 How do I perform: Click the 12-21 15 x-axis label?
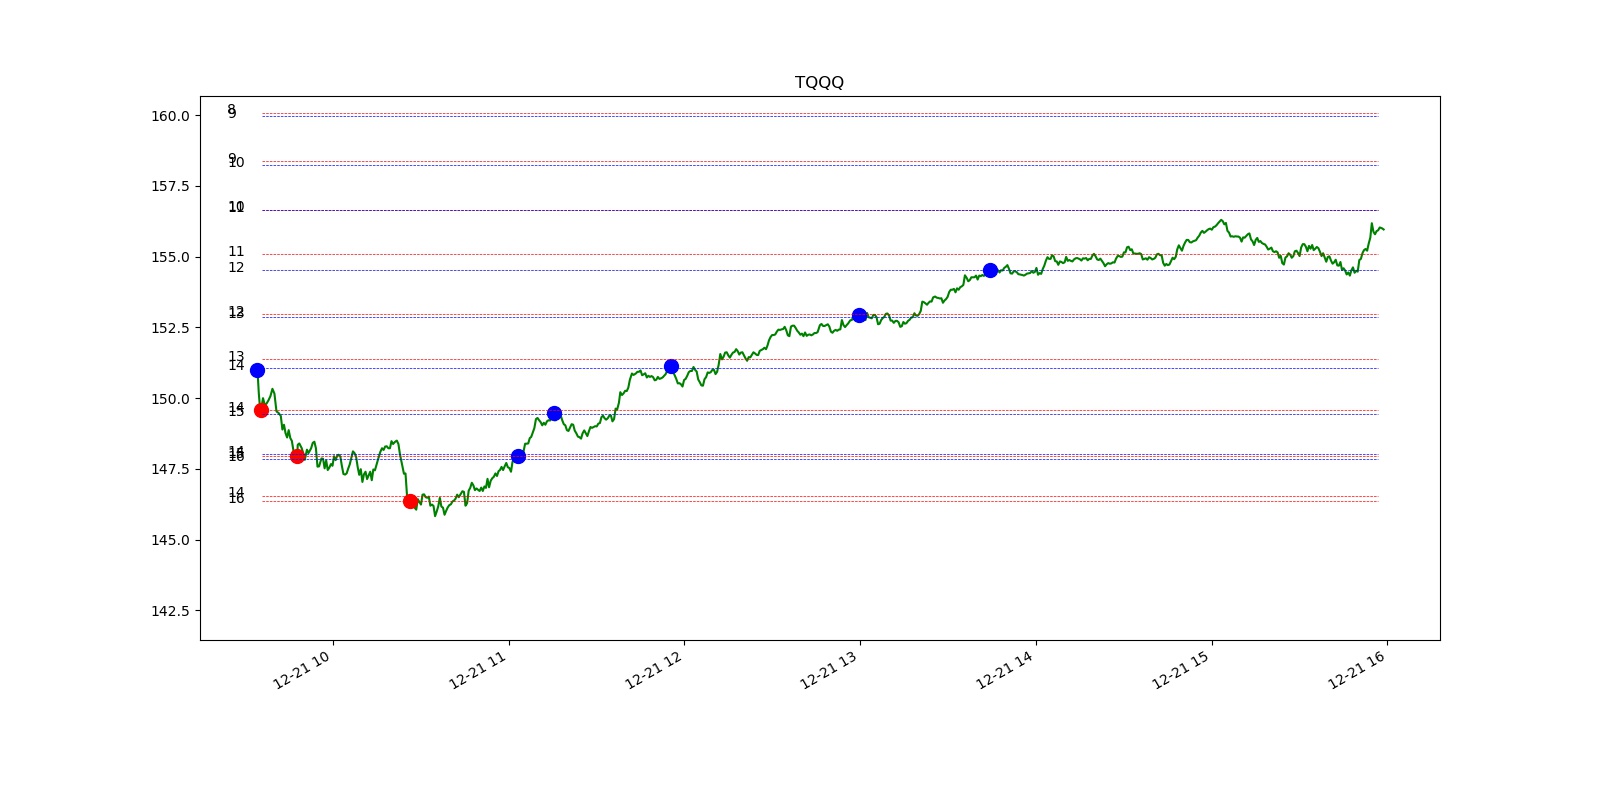[x=1181, y=669]
